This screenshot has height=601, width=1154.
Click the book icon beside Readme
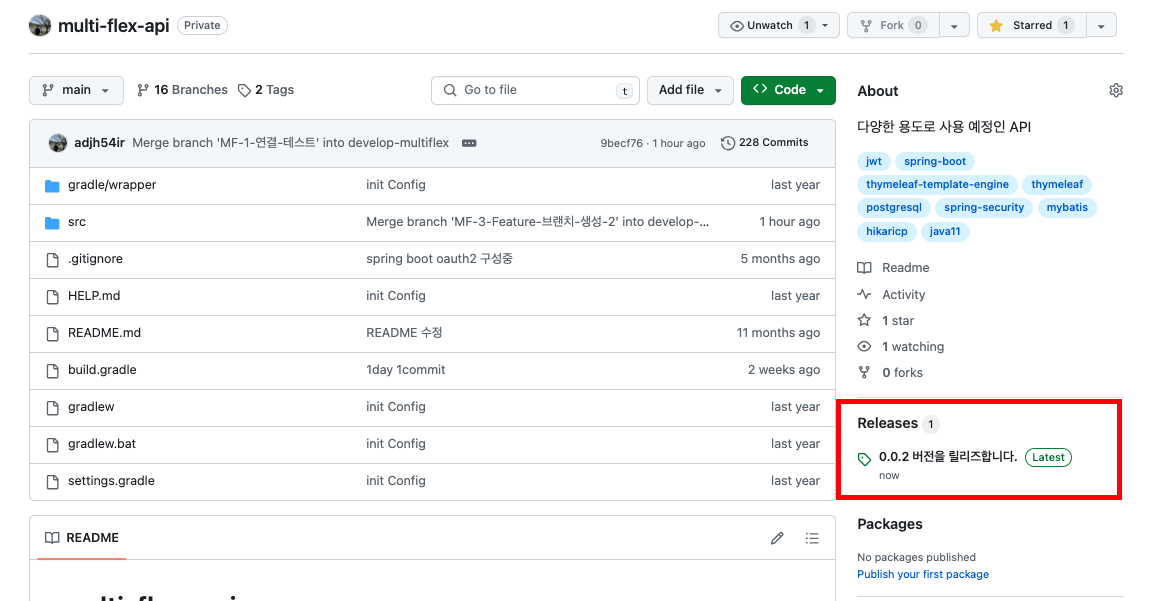(x=864, y=268)
